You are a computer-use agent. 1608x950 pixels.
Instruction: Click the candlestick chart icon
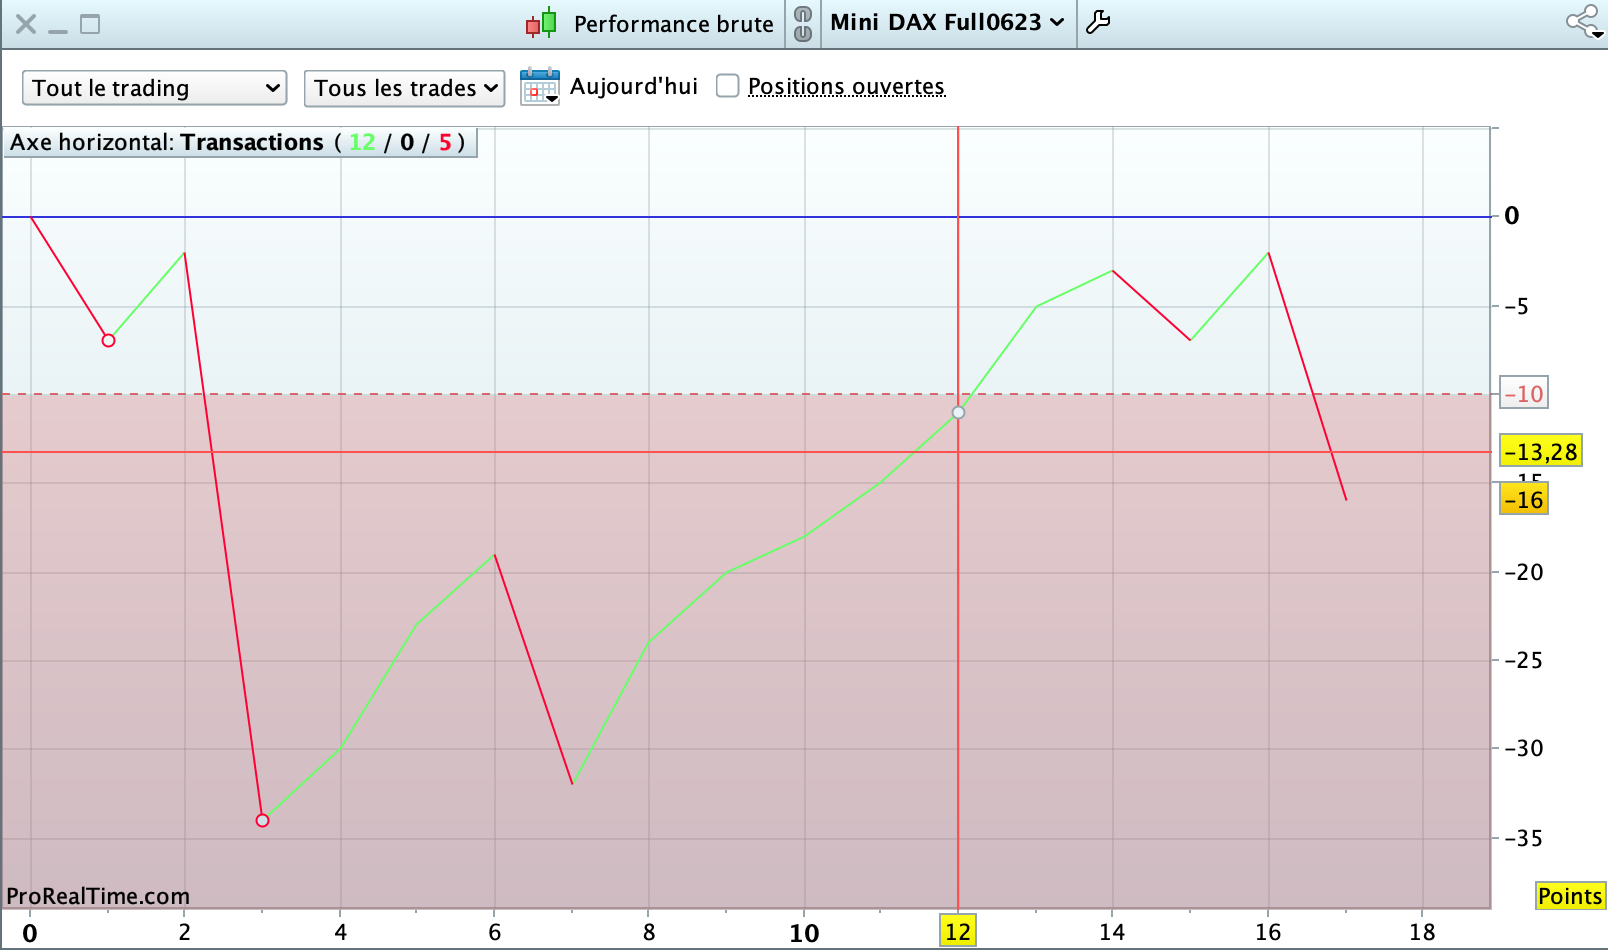coord(541,23)
